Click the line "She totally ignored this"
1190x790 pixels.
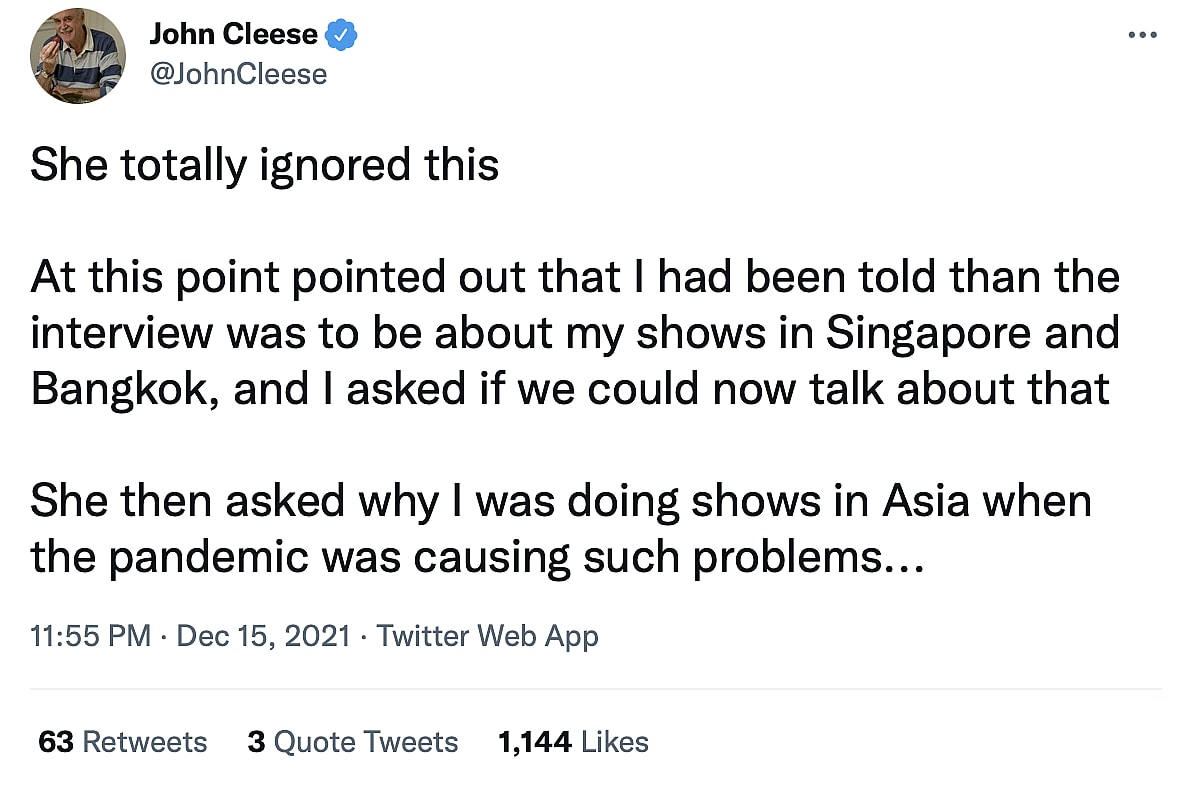(265, 165)
